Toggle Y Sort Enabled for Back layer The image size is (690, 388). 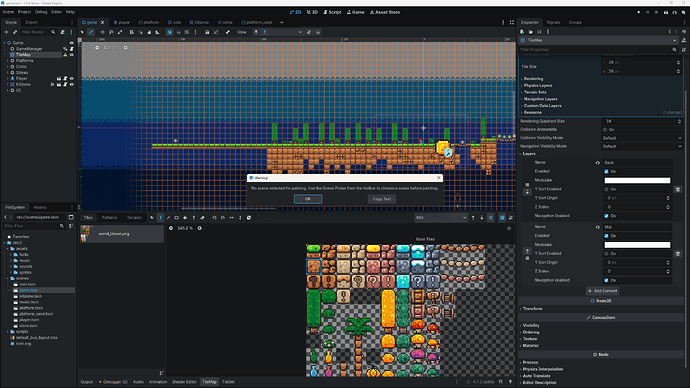click(606, 189)
